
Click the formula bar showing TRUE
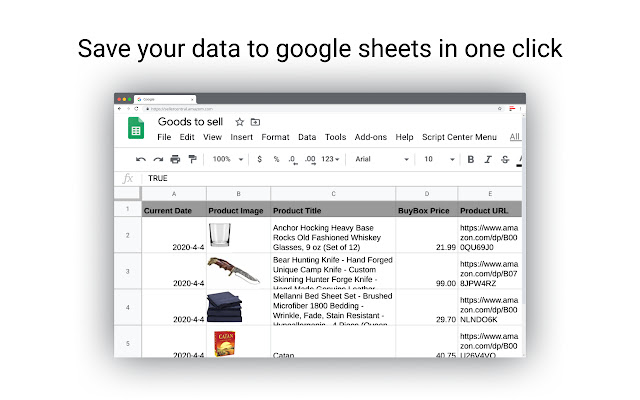pos(330,178)
